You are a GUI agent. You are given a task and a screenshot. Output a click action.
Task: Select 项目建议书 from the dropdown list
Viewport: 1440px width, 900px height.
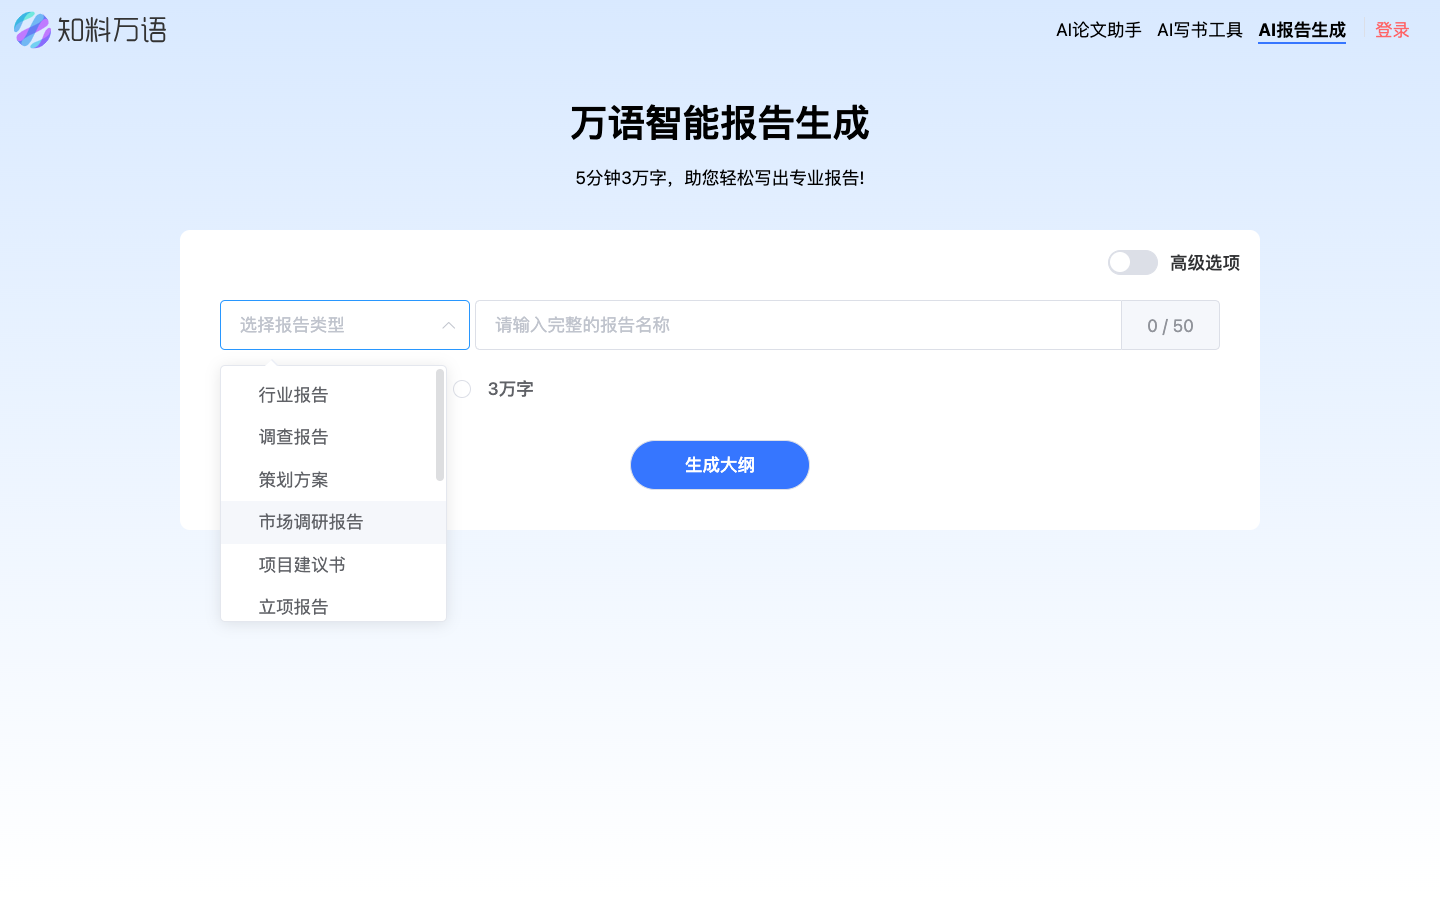pyautogui.click(x=300, y=564)
